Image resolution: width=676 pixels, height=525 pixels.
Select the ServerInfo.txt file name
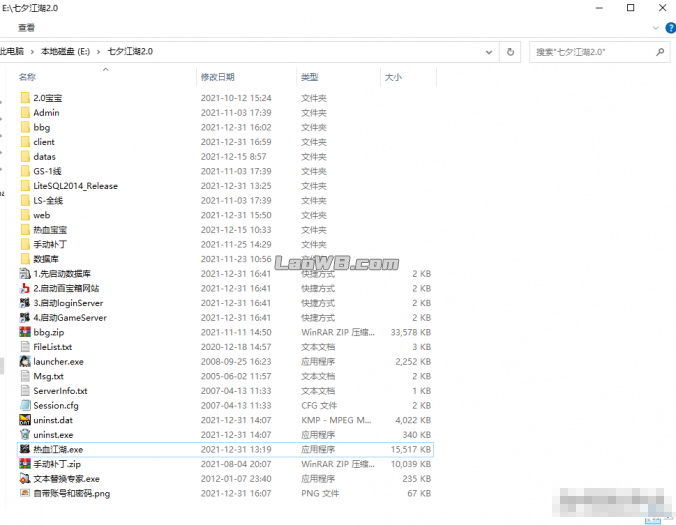click(x=60, y=391)
